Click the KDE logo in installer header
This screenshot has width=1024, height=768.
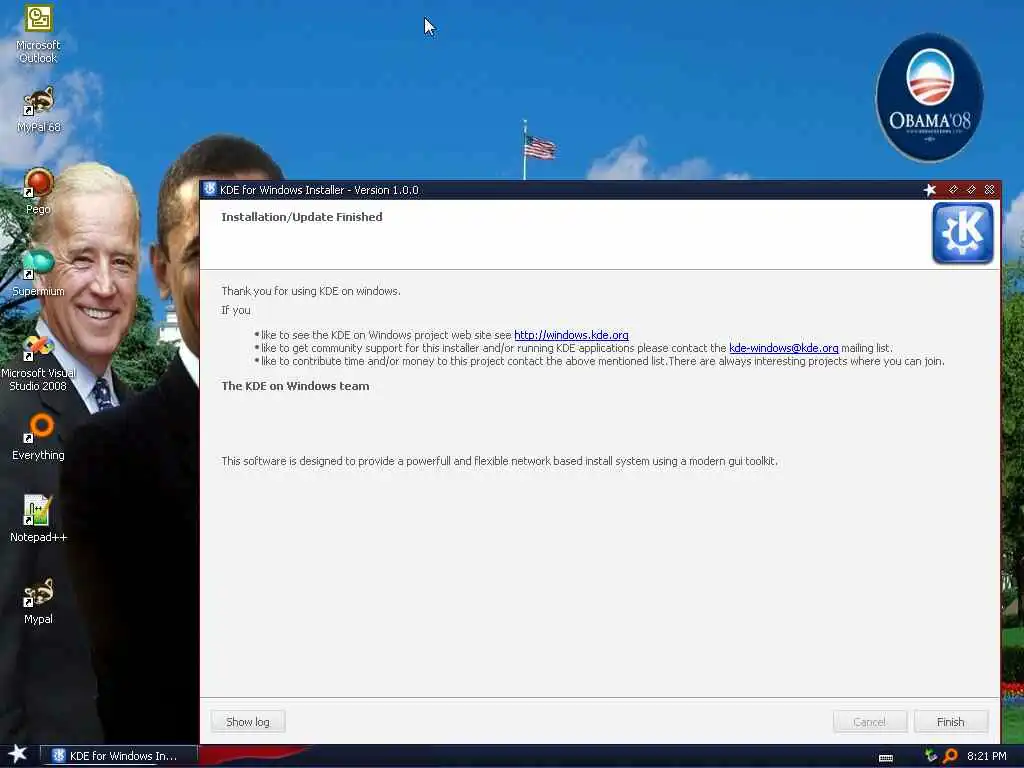(x=963, y=233)
